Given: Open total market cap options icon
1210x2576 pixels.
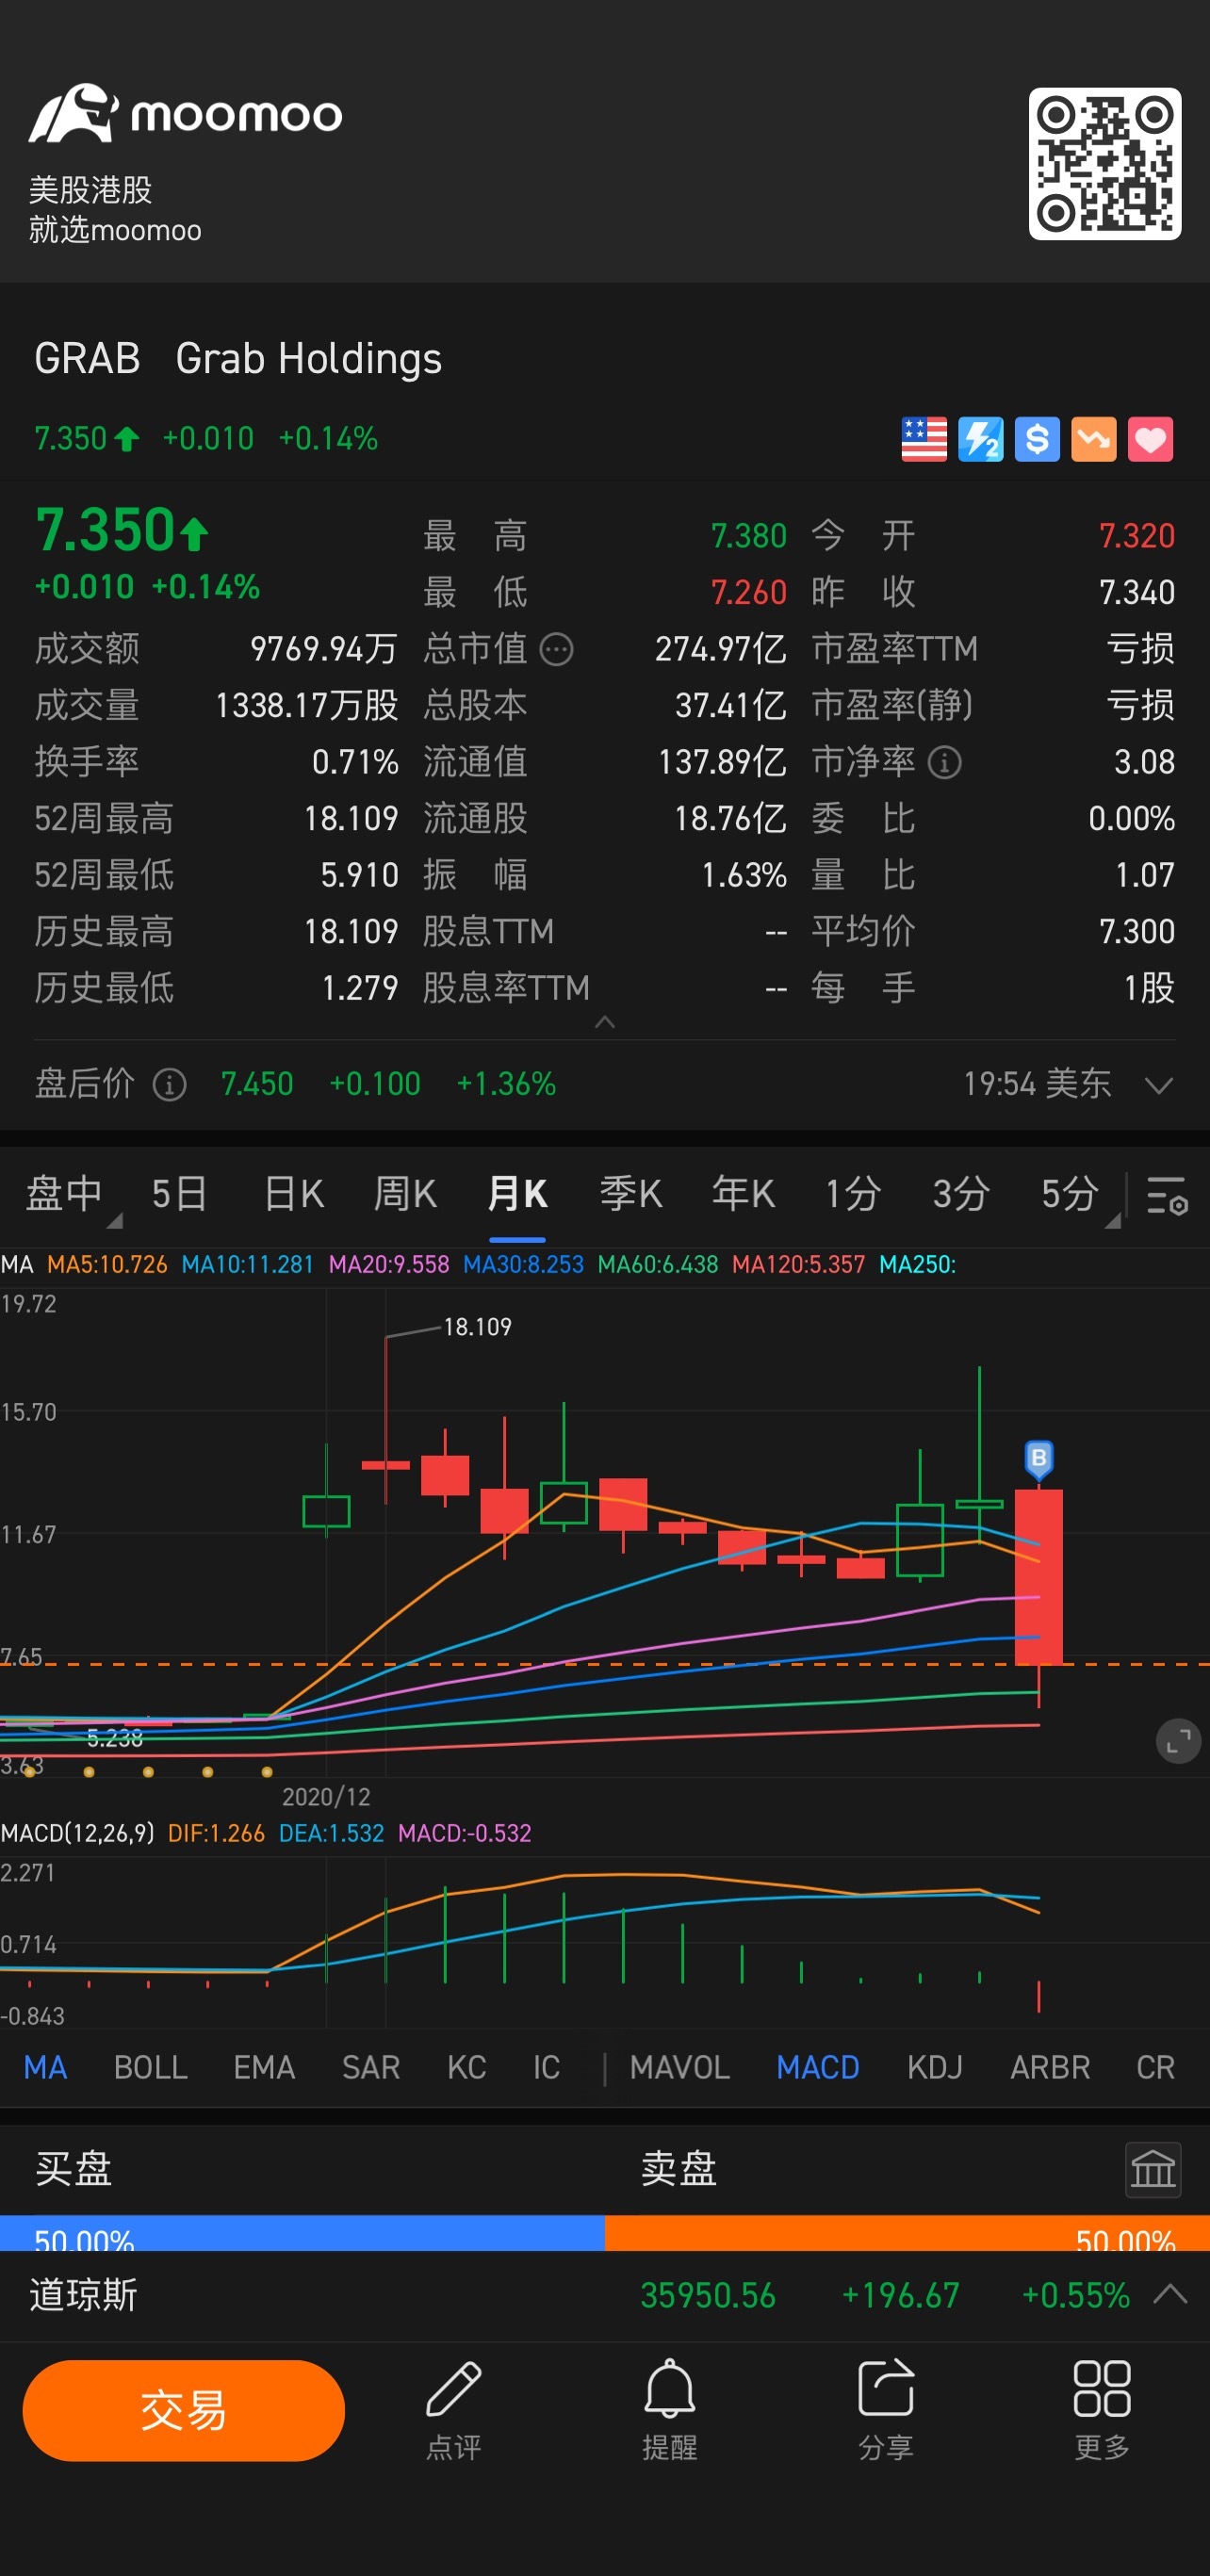Looking at the screenshot, I should point(556,649).
